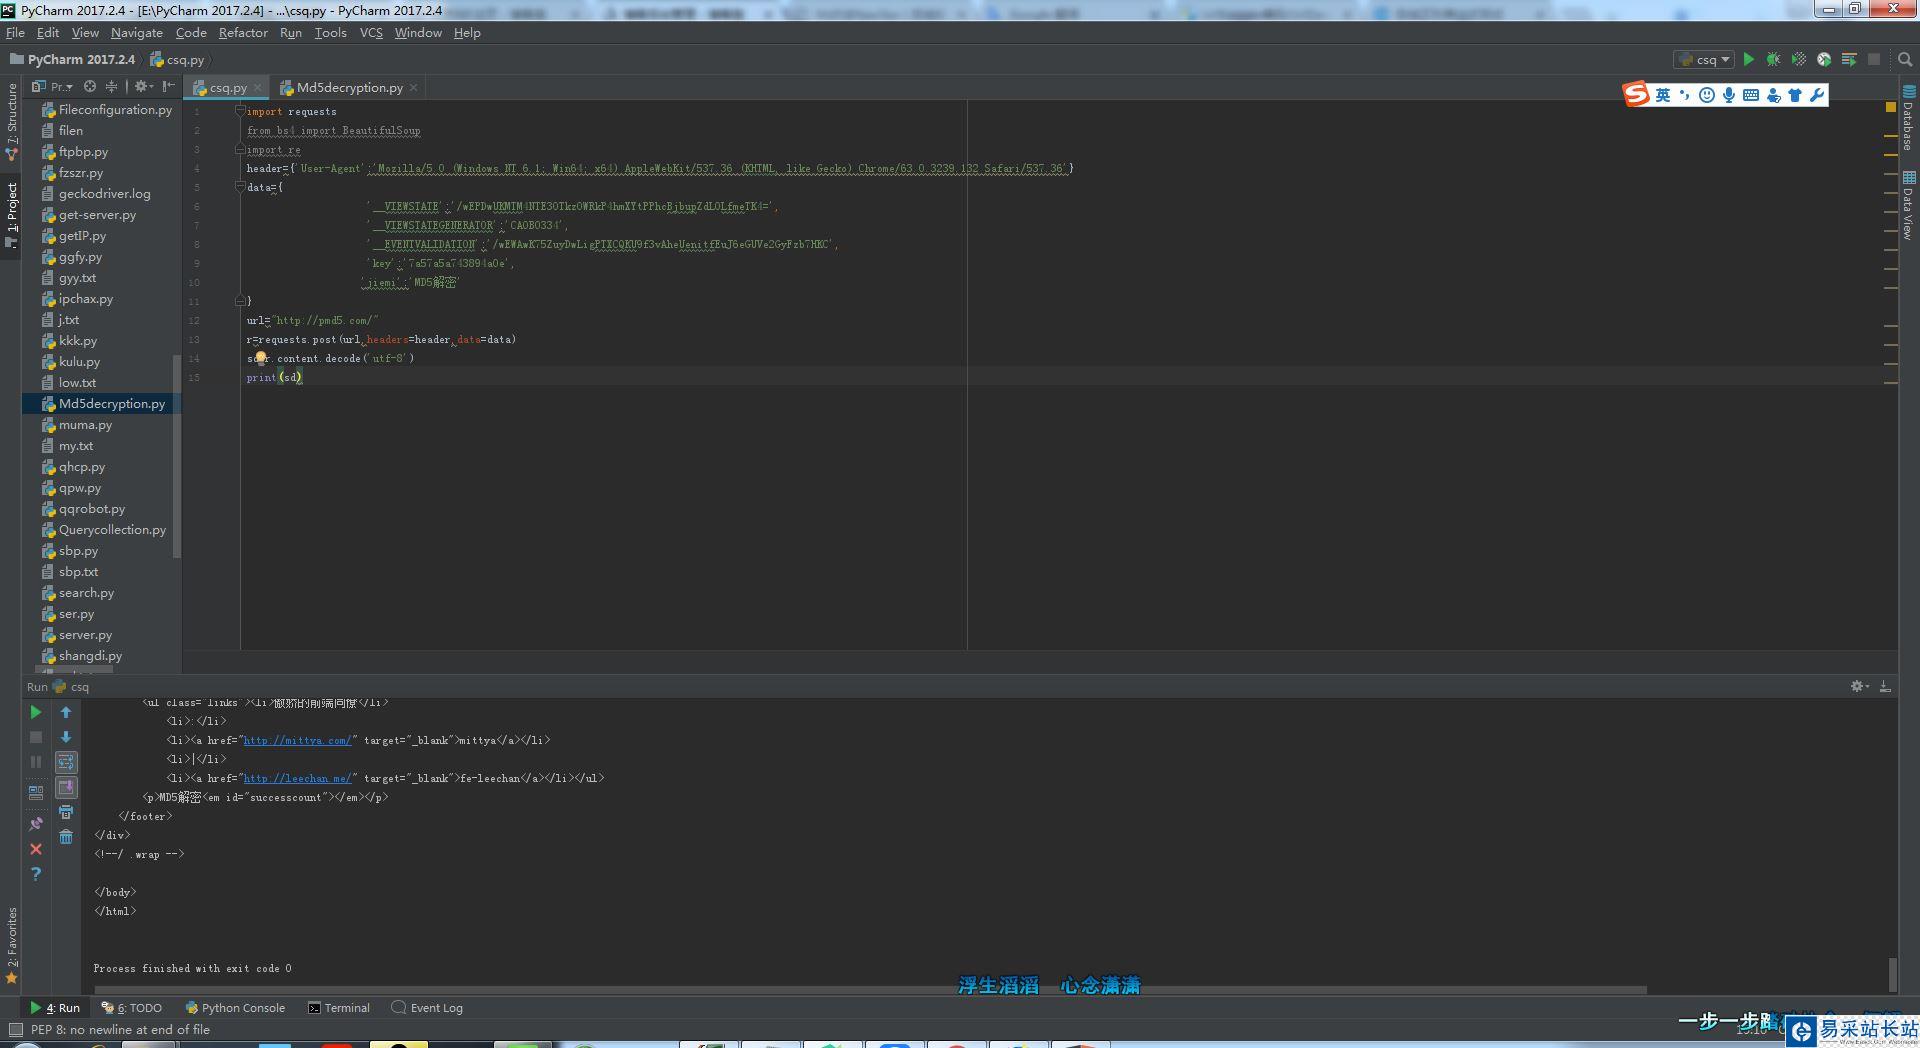Click the Run panel stop icon
1920x1048 pixels.
[x=36, y=737]
